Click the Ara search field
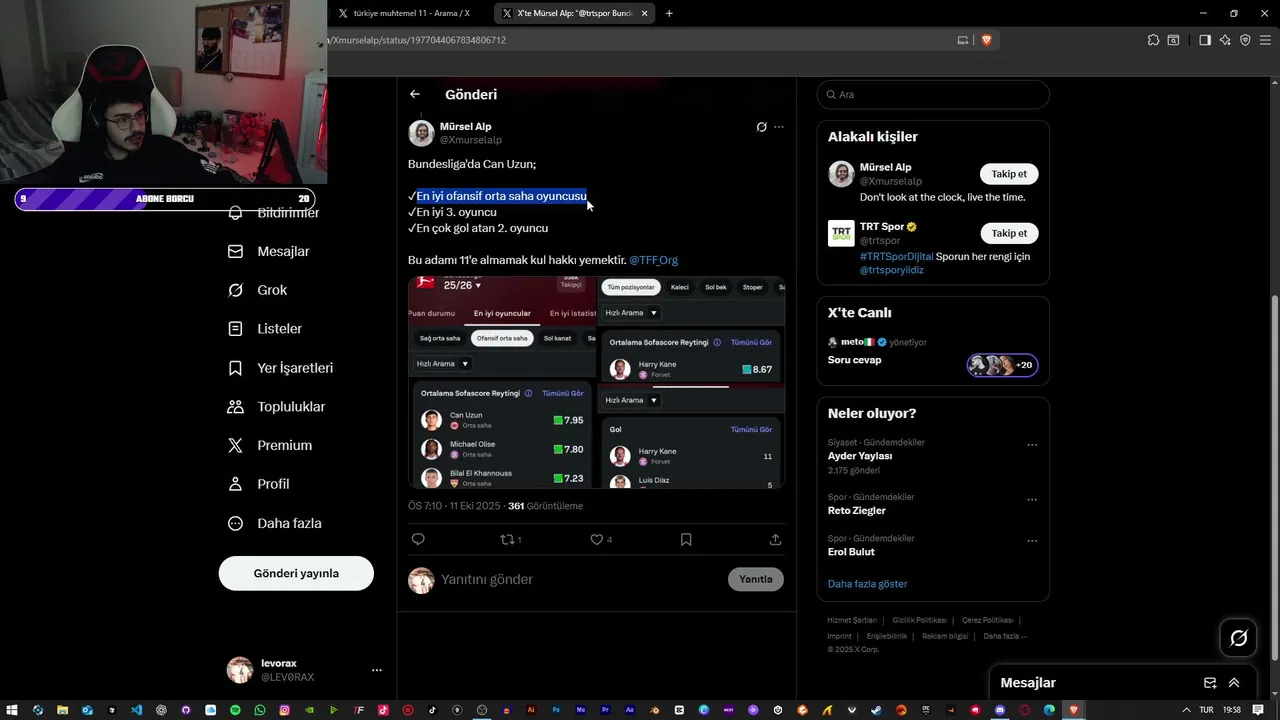Image resolution: width=1280 pixels, height=720 pixels. 933,94
